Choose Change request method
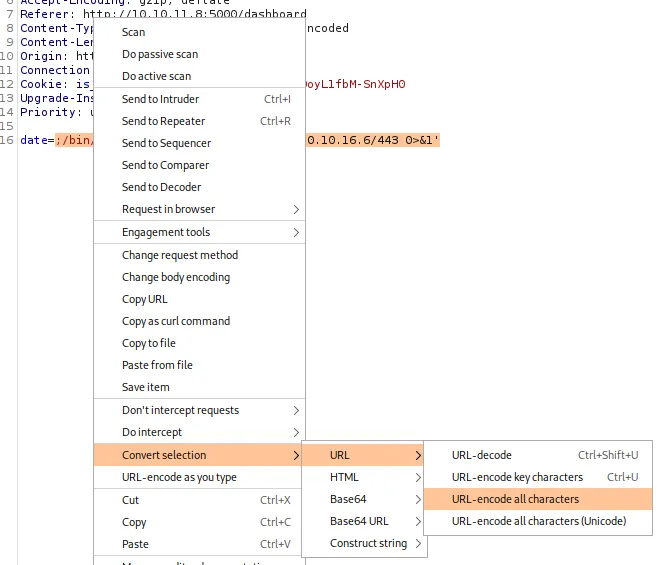Image resolution: width=657 pixels, height=565 pixels. coord(199,255)
